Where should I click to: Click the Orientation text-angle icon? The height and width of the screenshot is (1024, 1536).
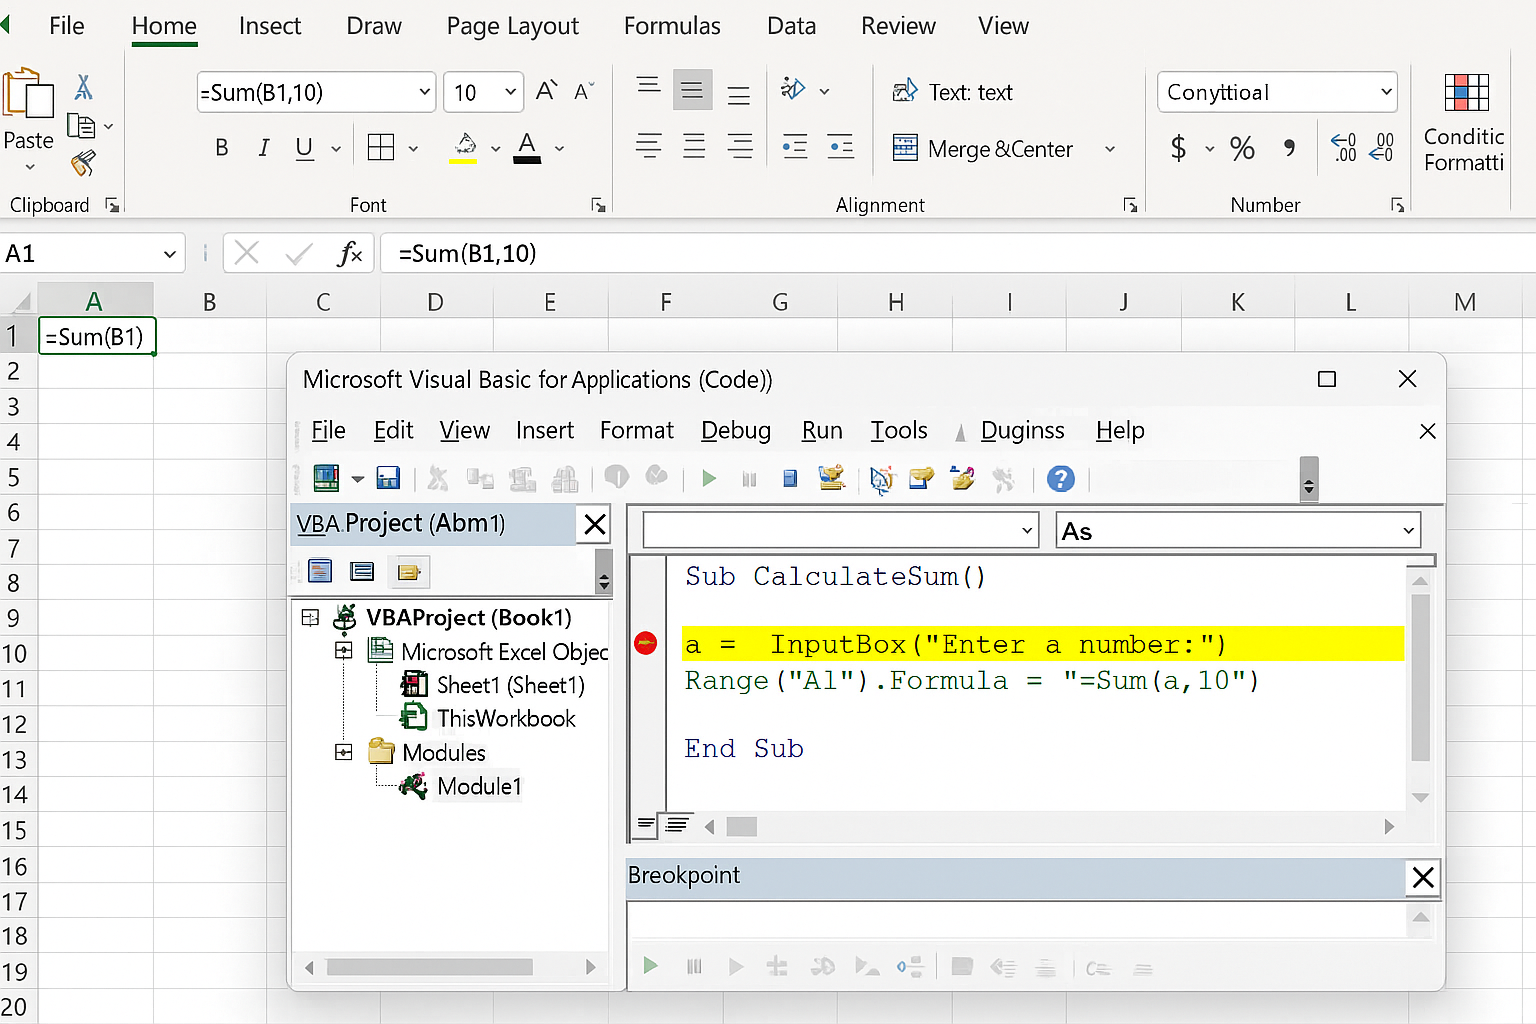coord(793,89)
